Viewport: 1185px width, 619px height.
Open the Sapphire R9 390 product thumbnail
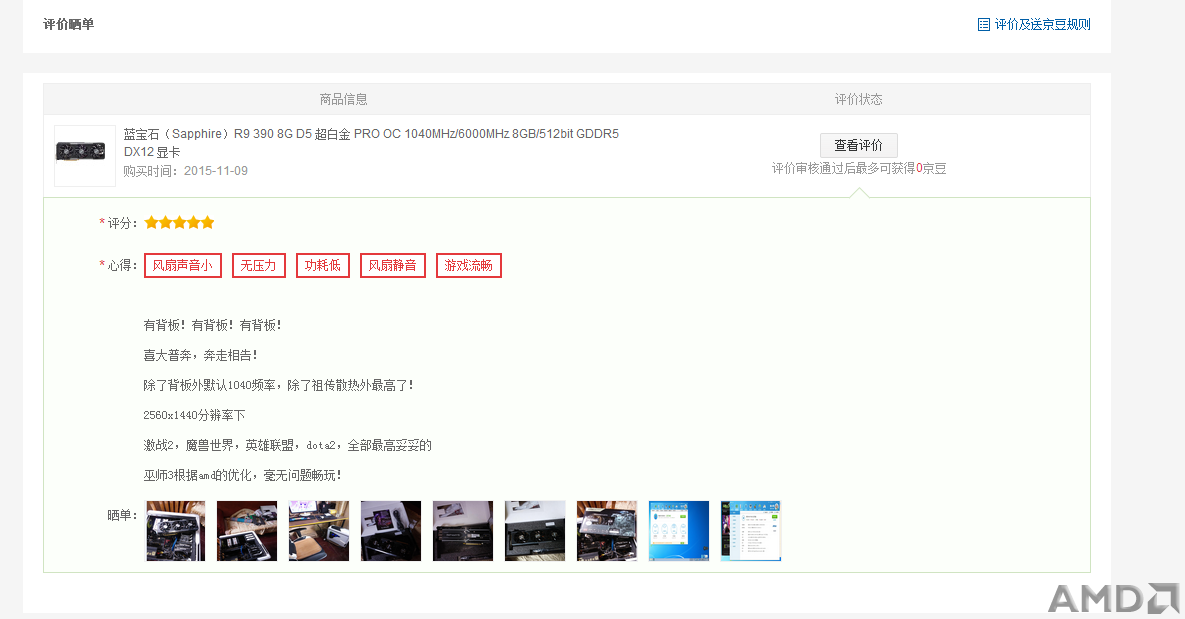click(85, 156)
